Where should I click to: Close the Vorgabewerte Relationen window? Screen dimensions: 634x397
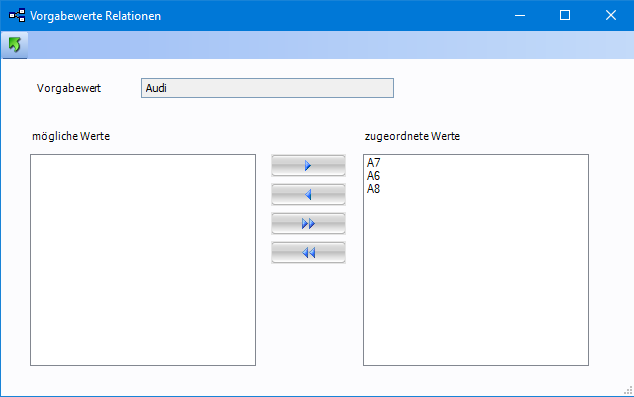pyautogui.click(x=611, y=15)
